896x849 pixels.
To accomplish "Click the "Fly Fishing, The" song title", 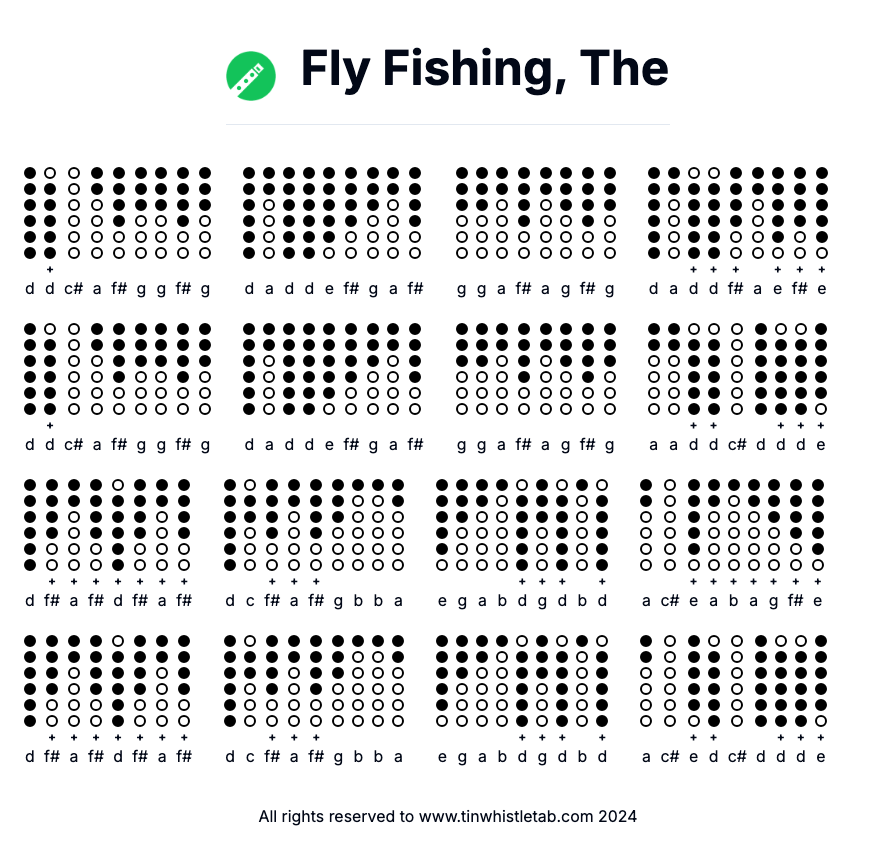I will click(484, 69).
